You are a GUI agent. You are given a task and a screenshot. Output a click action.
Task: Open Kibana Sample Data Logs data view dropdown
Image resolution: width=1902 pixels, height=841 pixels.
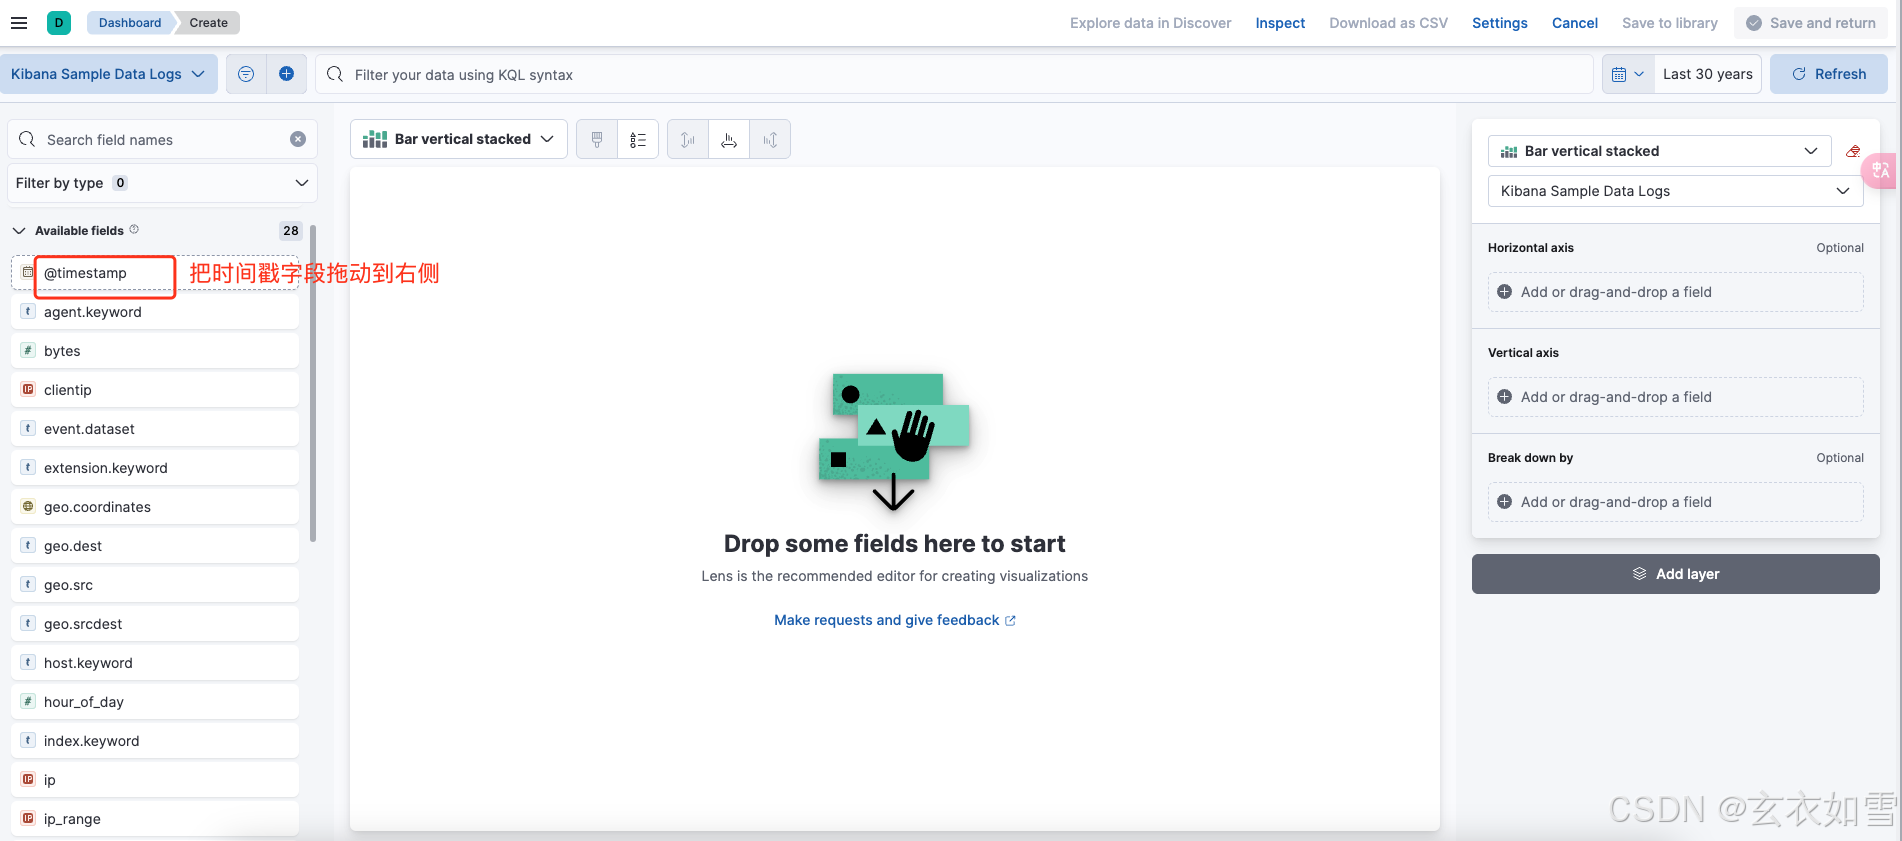point(108,74)
